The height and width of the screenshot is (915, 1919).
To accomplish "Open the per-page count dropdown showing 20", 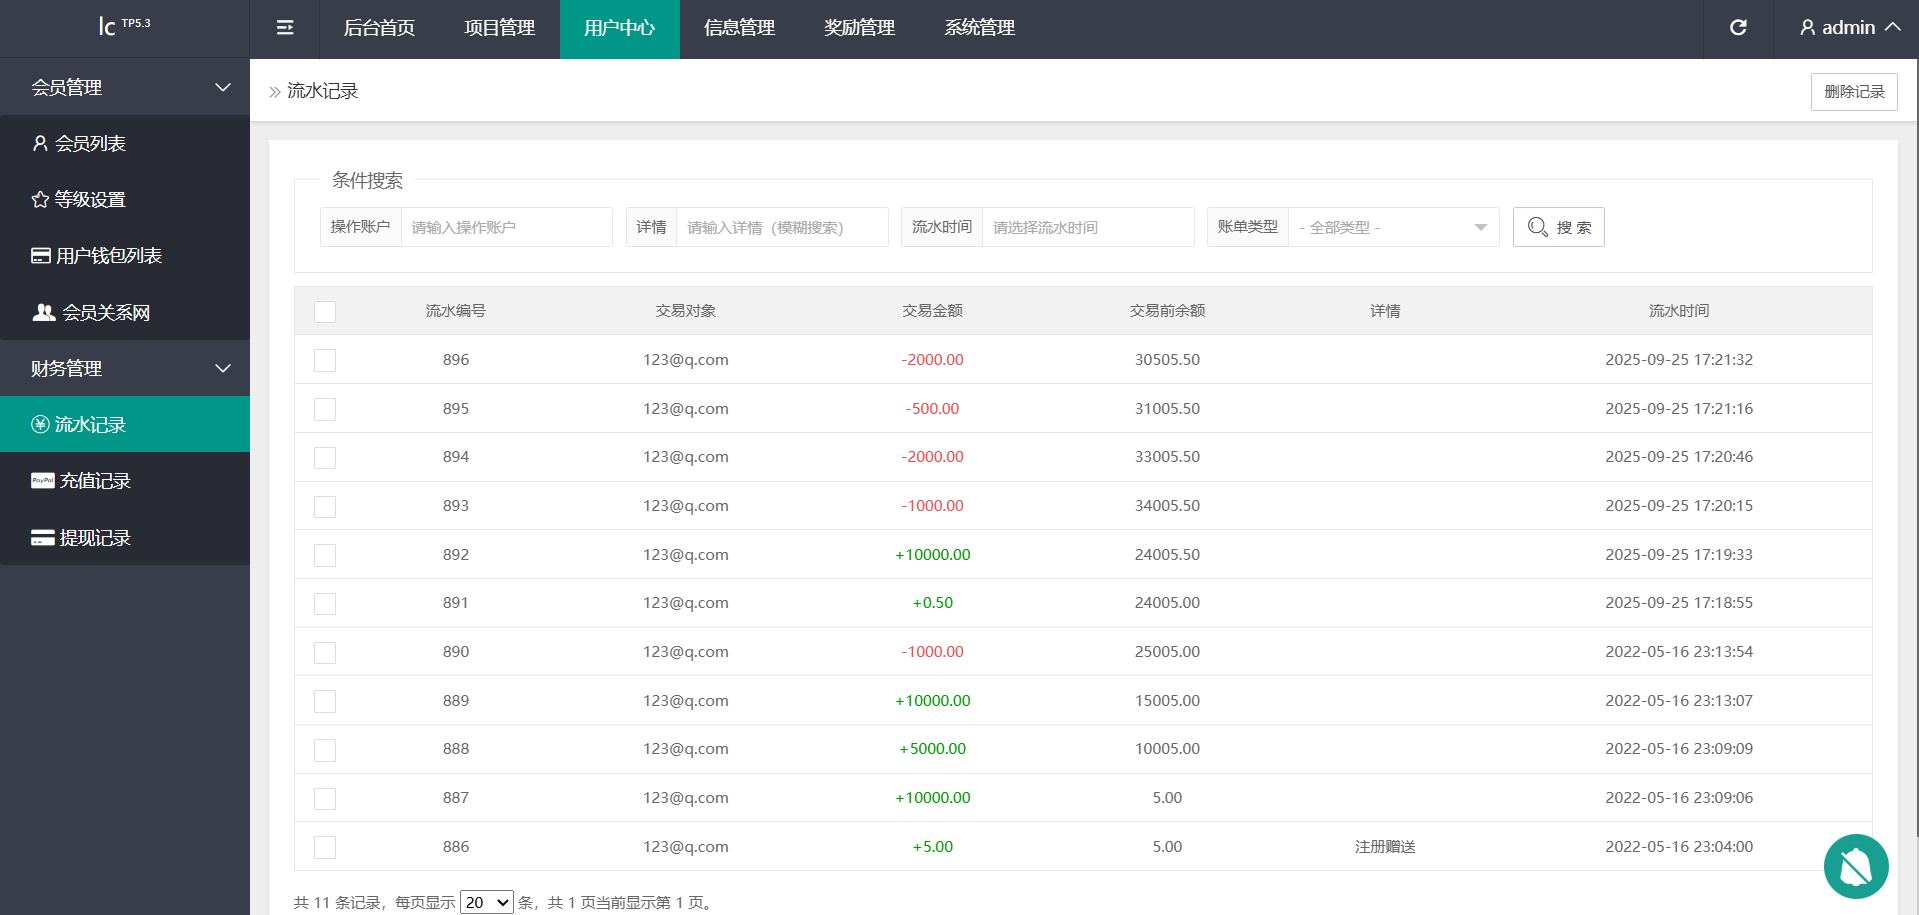I will click(486, 903).
